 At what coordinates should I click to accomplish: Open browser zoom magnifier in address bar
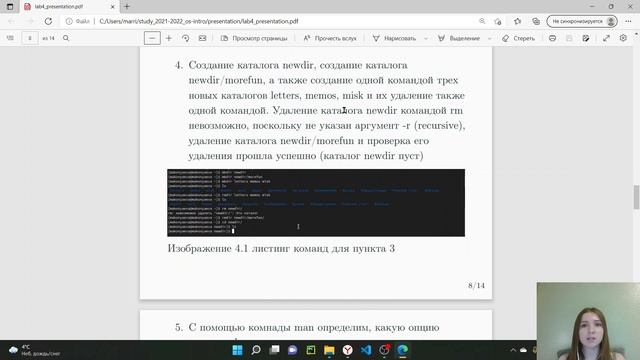pyautogui.click(x=482, y=21)
